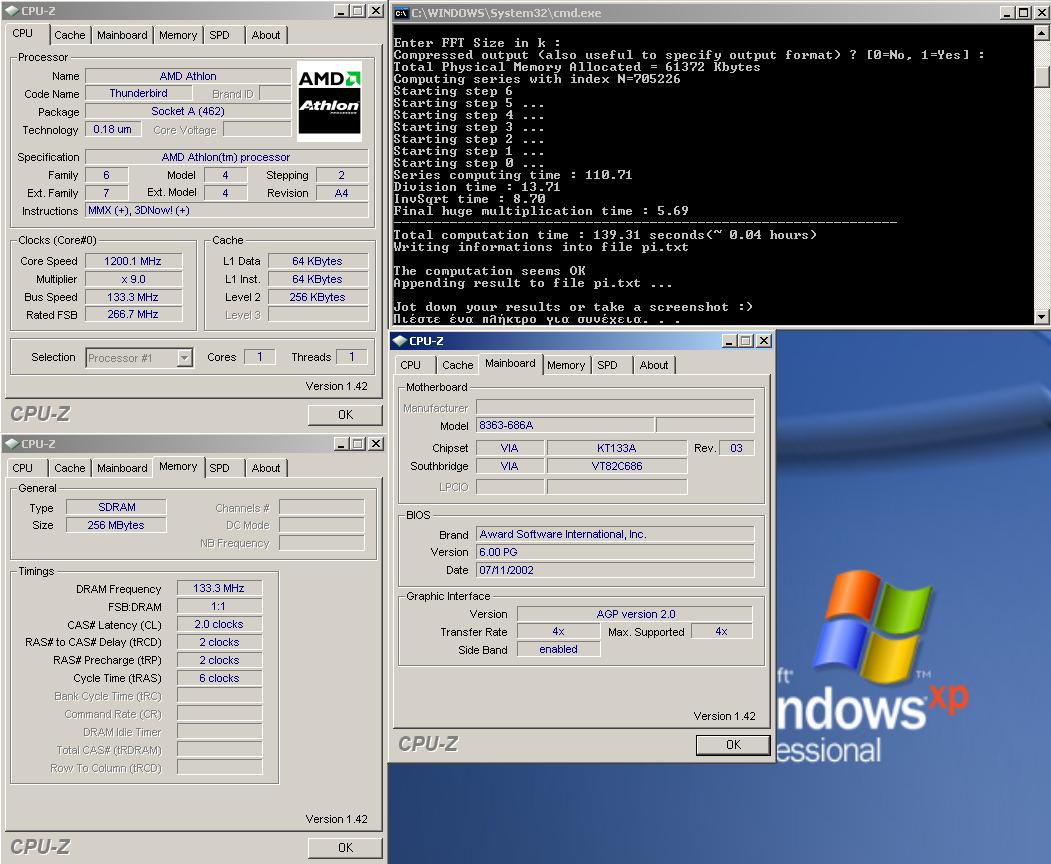This screenshot has height=864, width=1051.
Task: Click the FSB:DRAM ratio value 1:1
Action: pyautogui.click(x=219, y=607)
